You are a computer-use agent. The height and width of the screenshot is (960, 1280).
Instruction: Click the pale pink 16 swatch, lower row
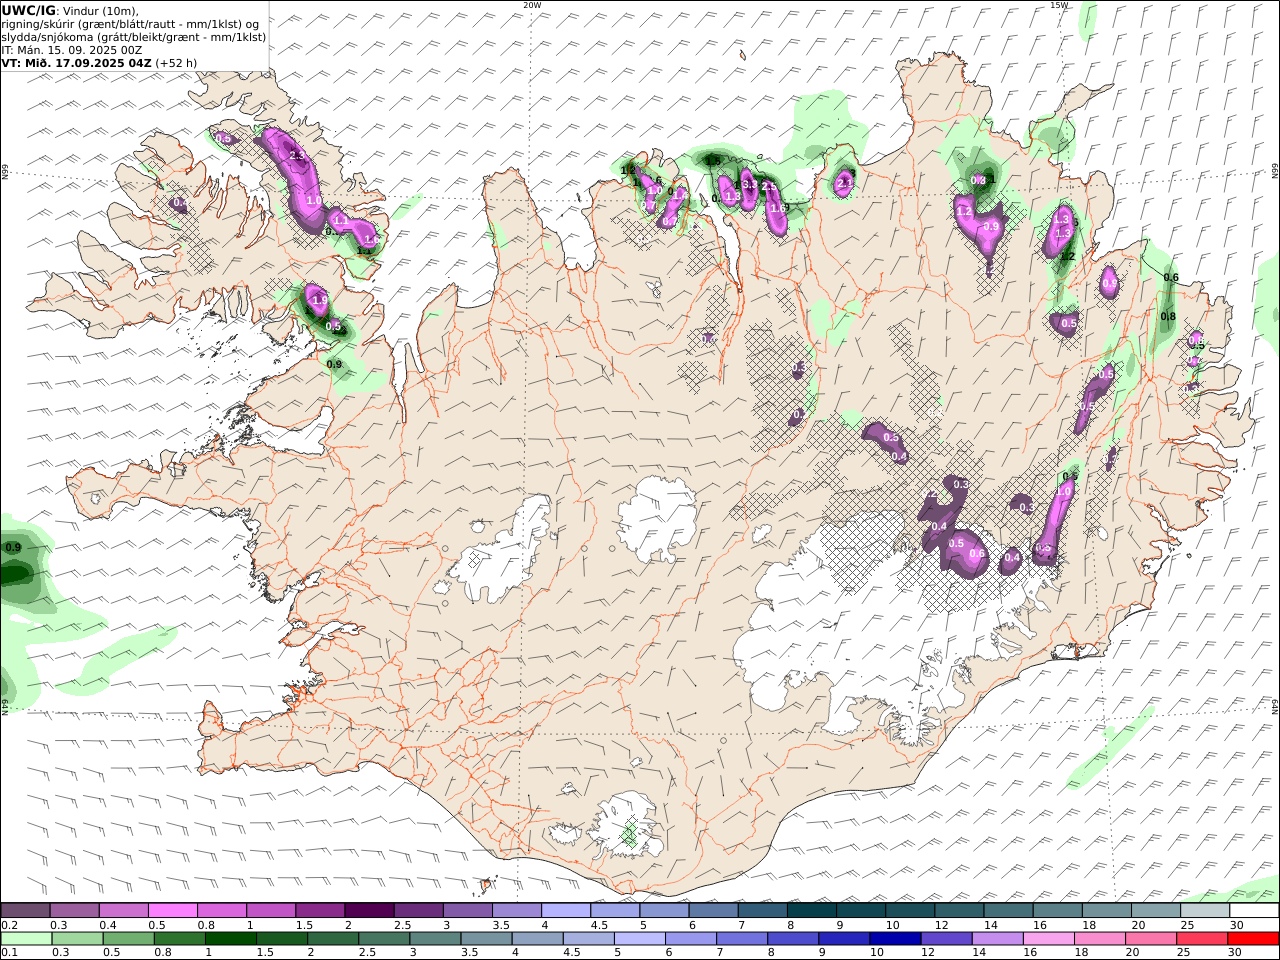pyautogui.click(x=1048, y=939)
